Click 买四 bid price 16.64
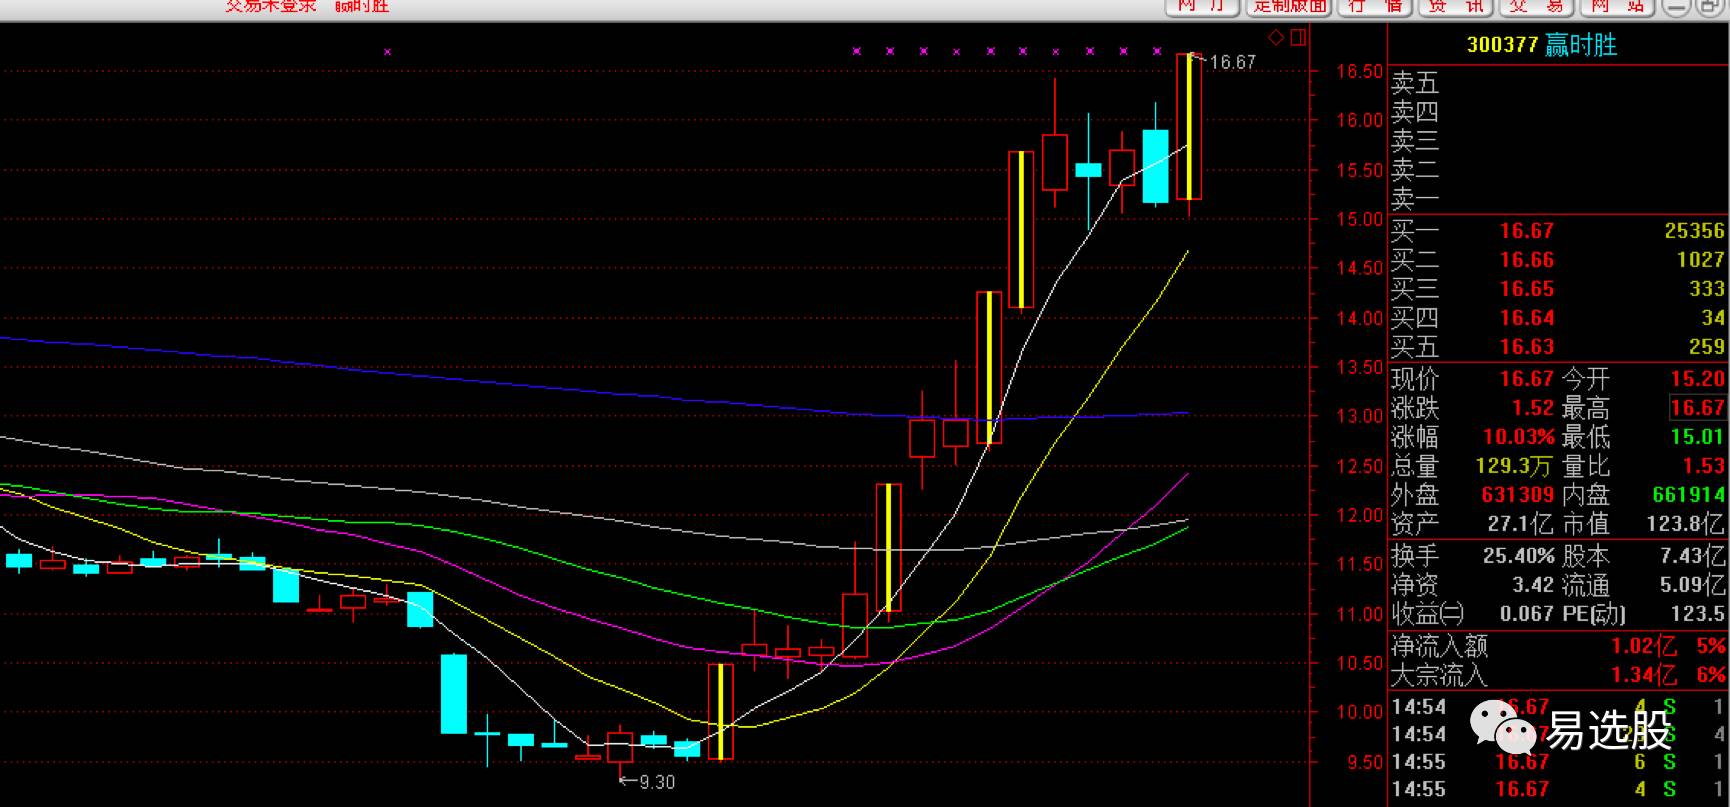The height and width of the screenshot is (807, 1730). coord(1526,318)
